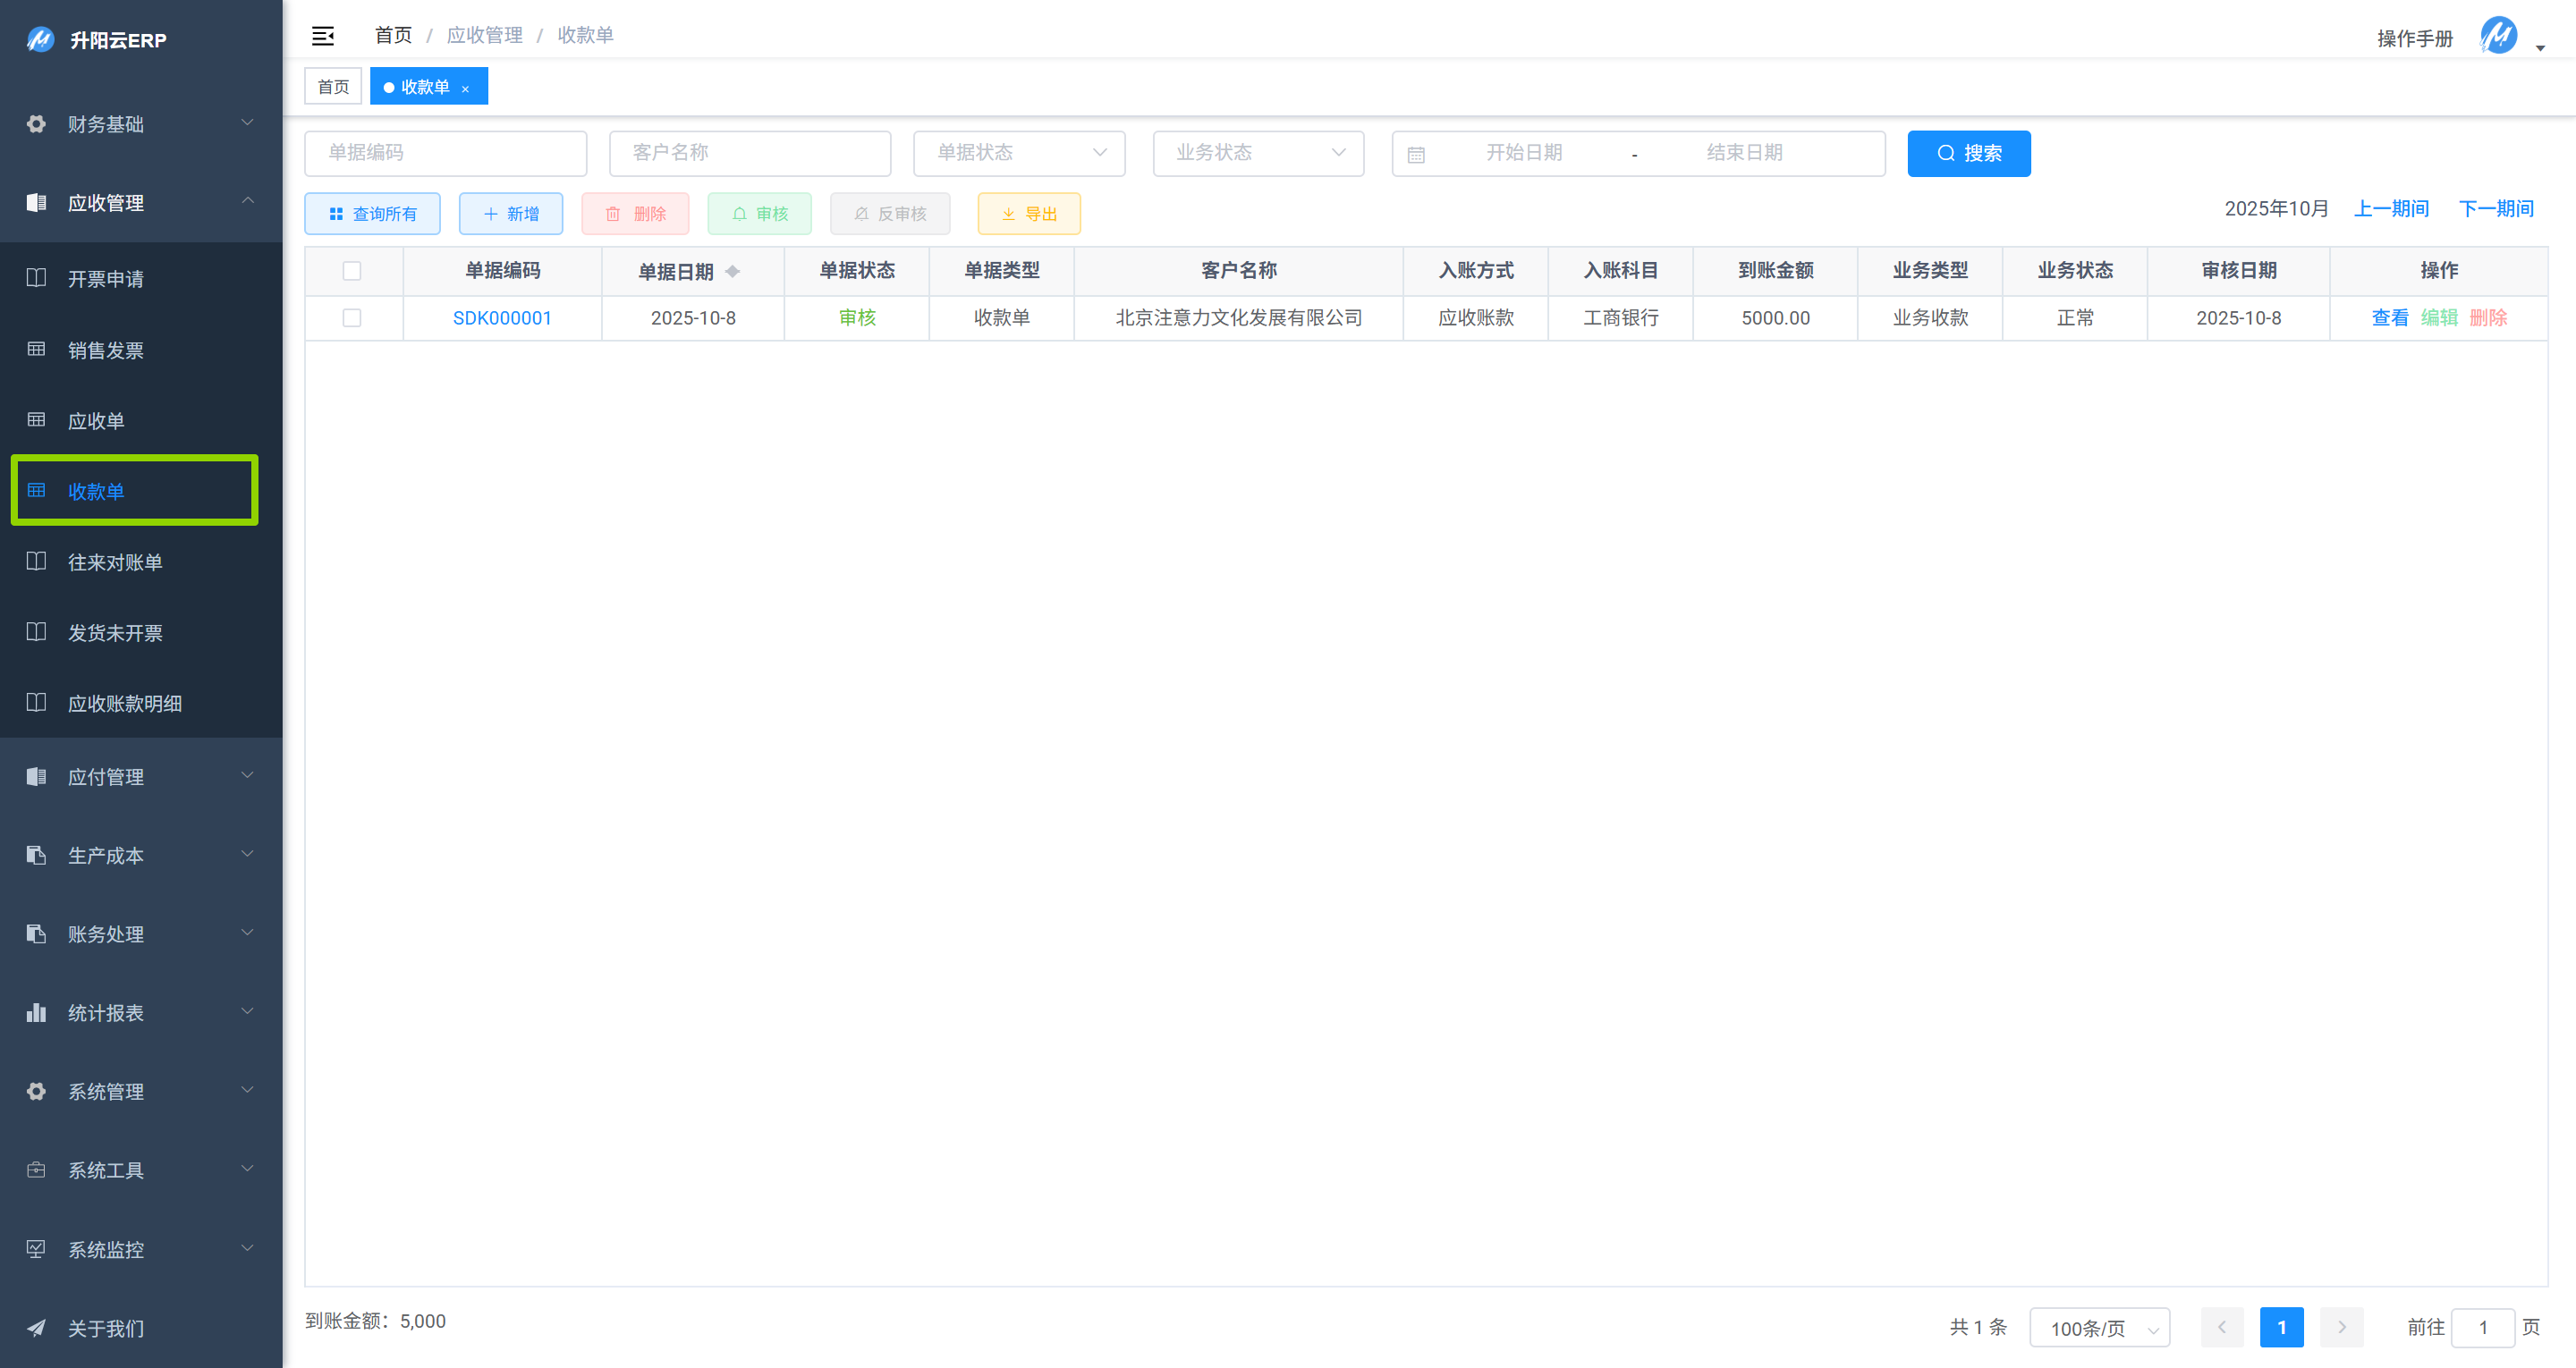
Task: Toggle the select-all checkbox in table header
Action: (352, 271)
